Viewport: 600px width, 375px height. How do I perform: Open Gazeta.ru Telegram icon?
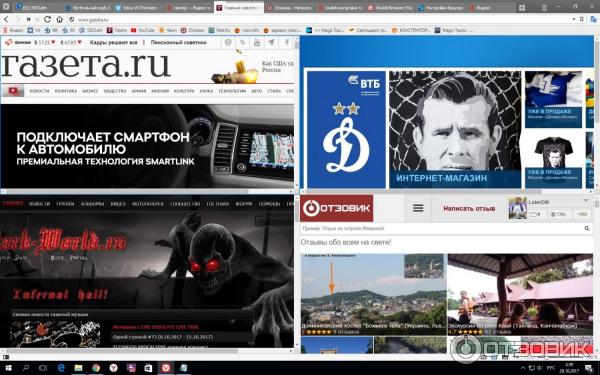(271, 42)
